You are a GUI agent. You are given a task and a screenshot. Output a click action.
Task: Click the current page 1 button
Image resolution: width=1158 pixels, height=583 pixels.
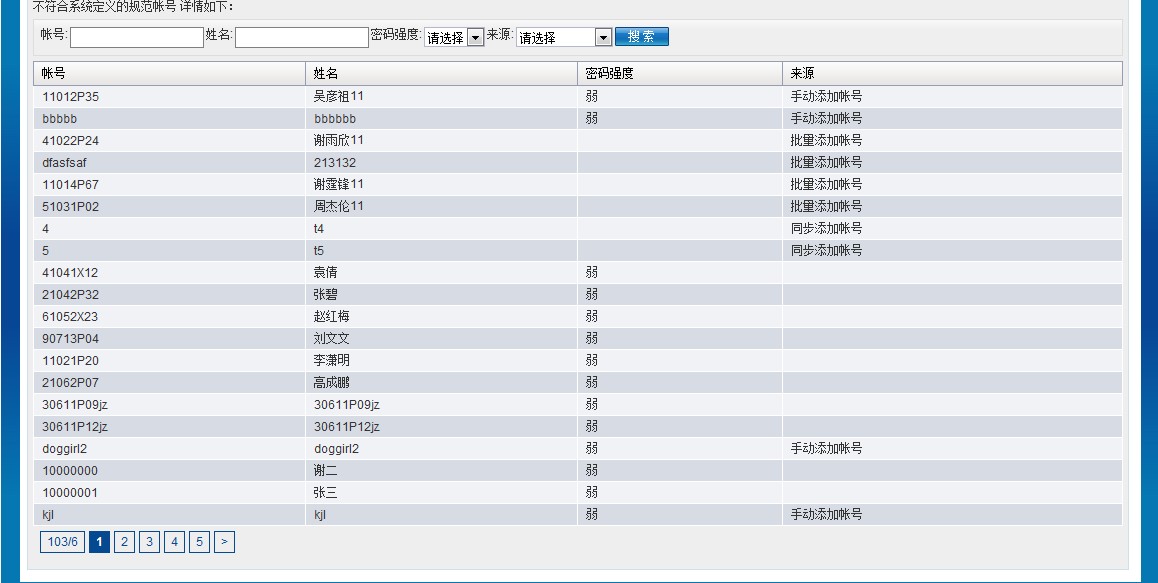coord(99,542)
